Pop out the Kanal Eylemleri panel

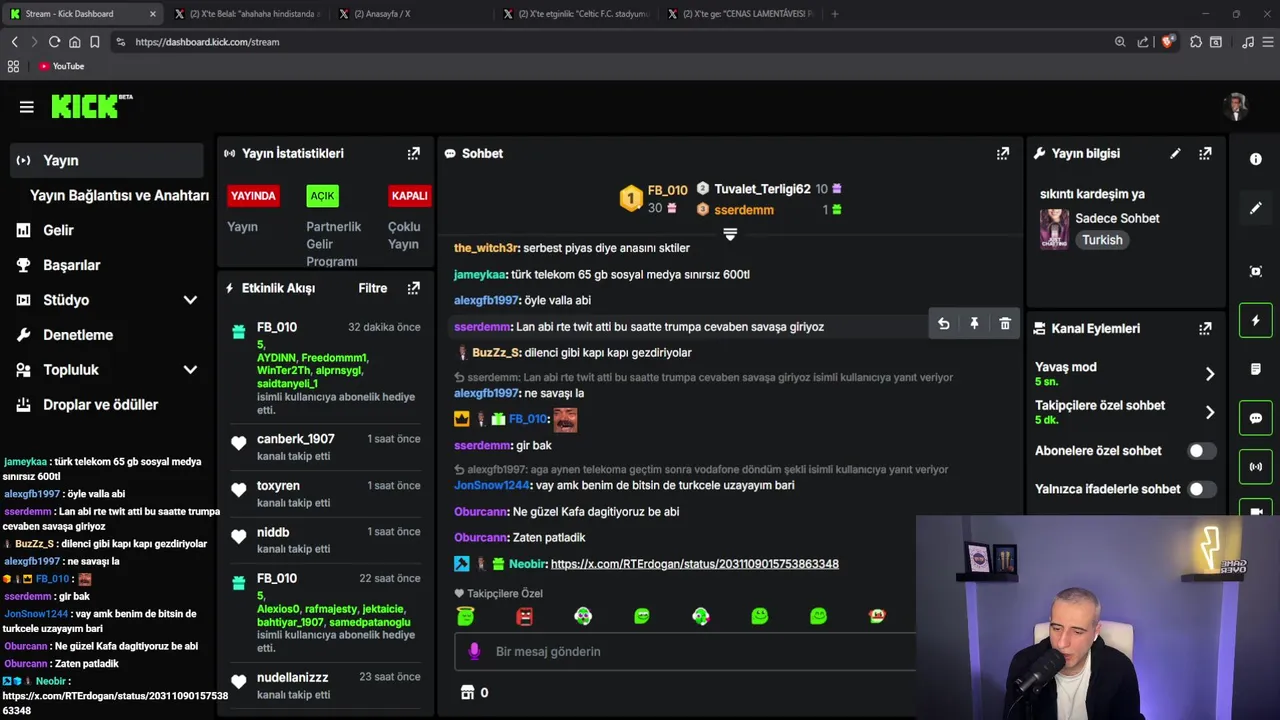1205,328
